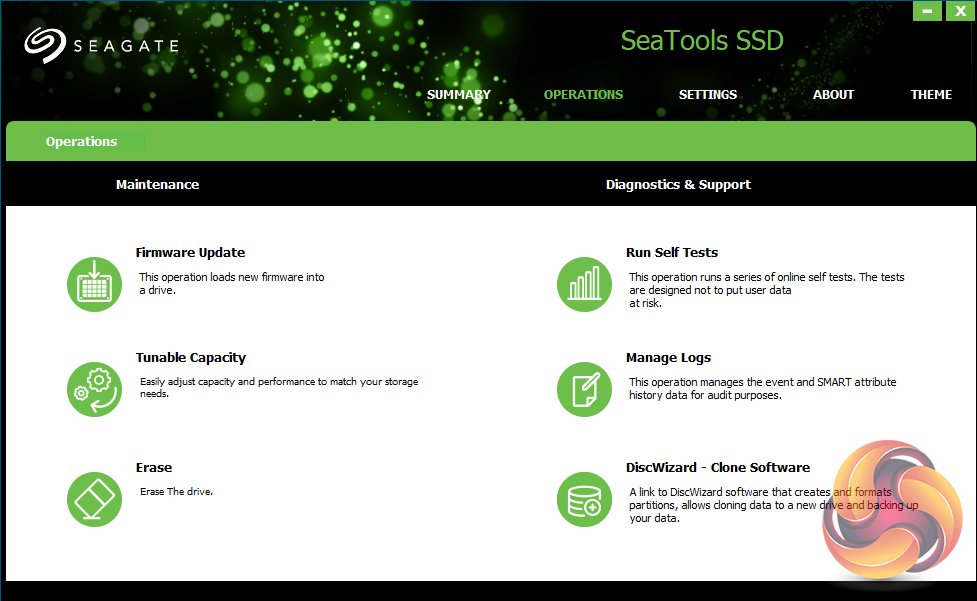The image size is (977, 601).
Task: Click the Seagate logo
Action: pos(102,45)
